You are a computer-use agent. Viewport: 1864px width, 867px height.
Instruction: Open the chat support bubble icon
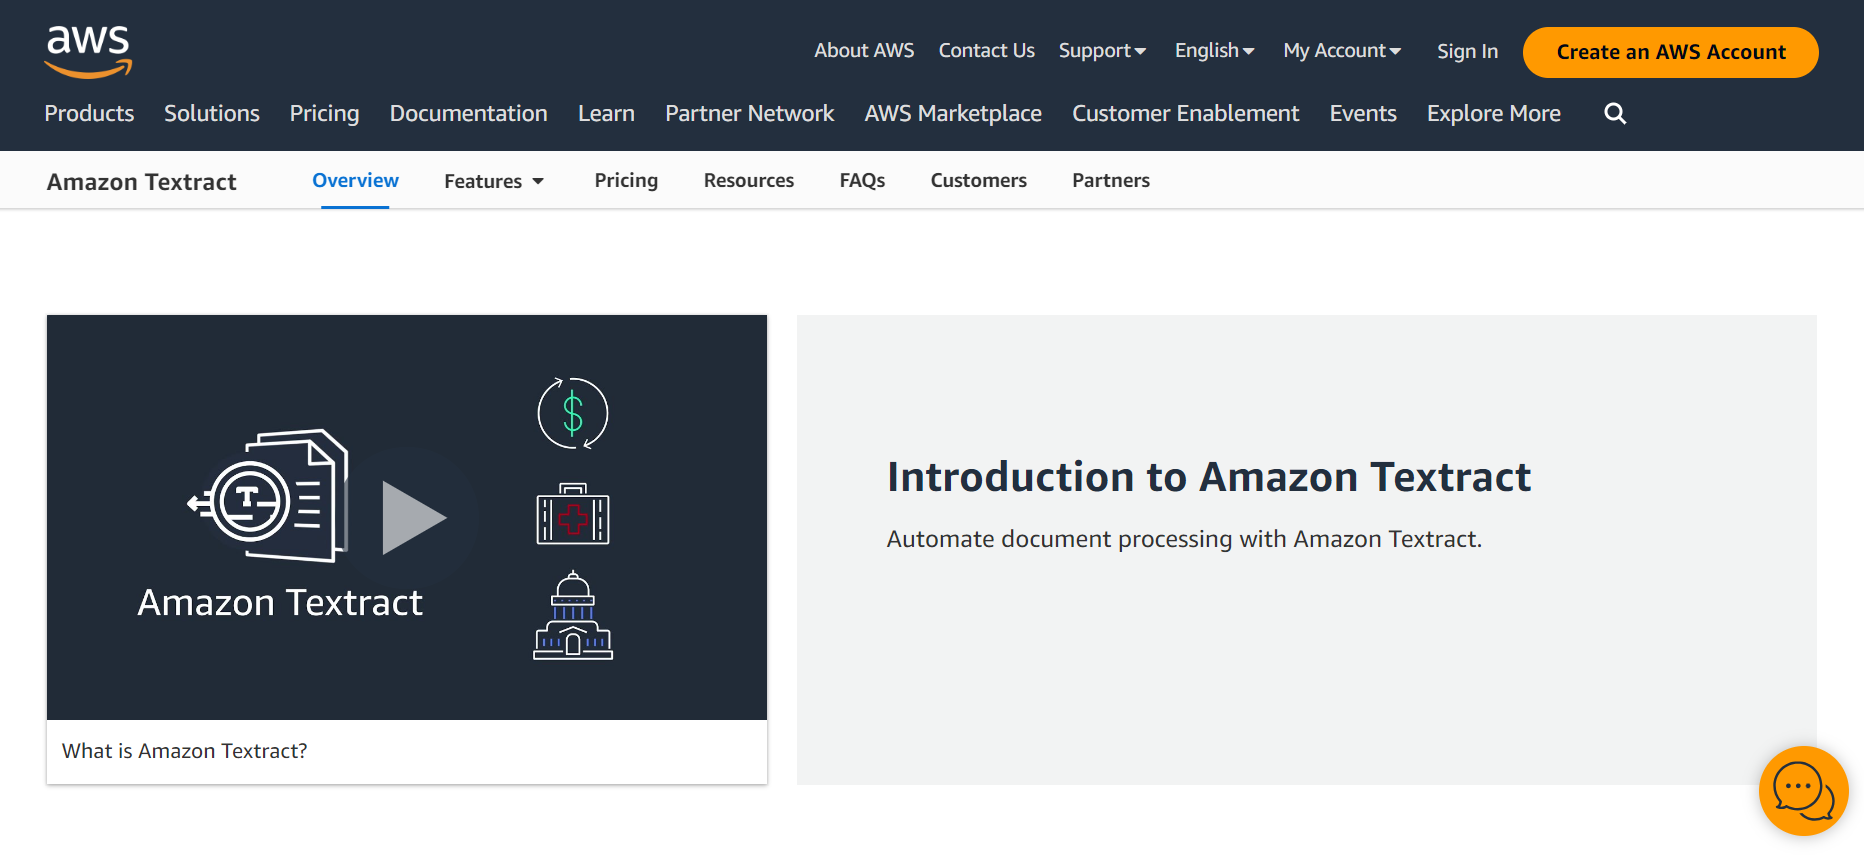click(x=1803, y=791)
